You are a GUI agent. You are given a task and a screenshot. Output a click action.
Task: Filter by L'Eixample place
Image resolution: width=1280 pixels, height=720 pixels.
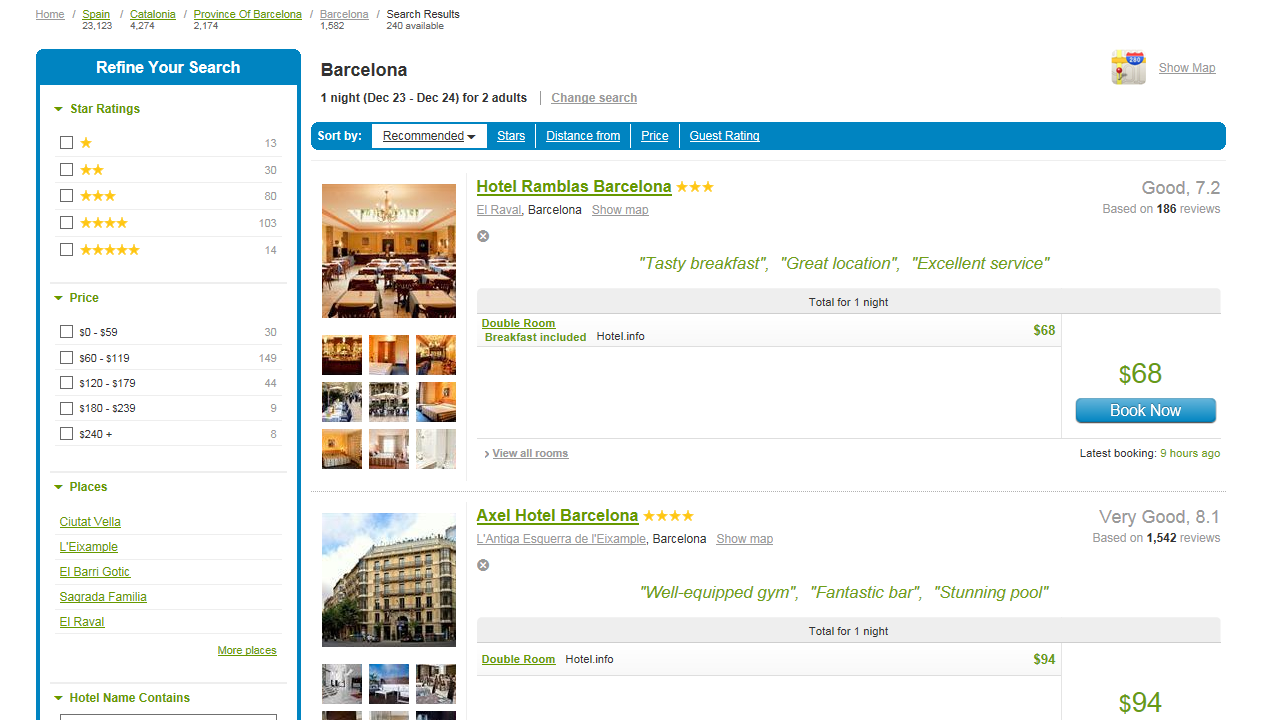click(89, 547)
